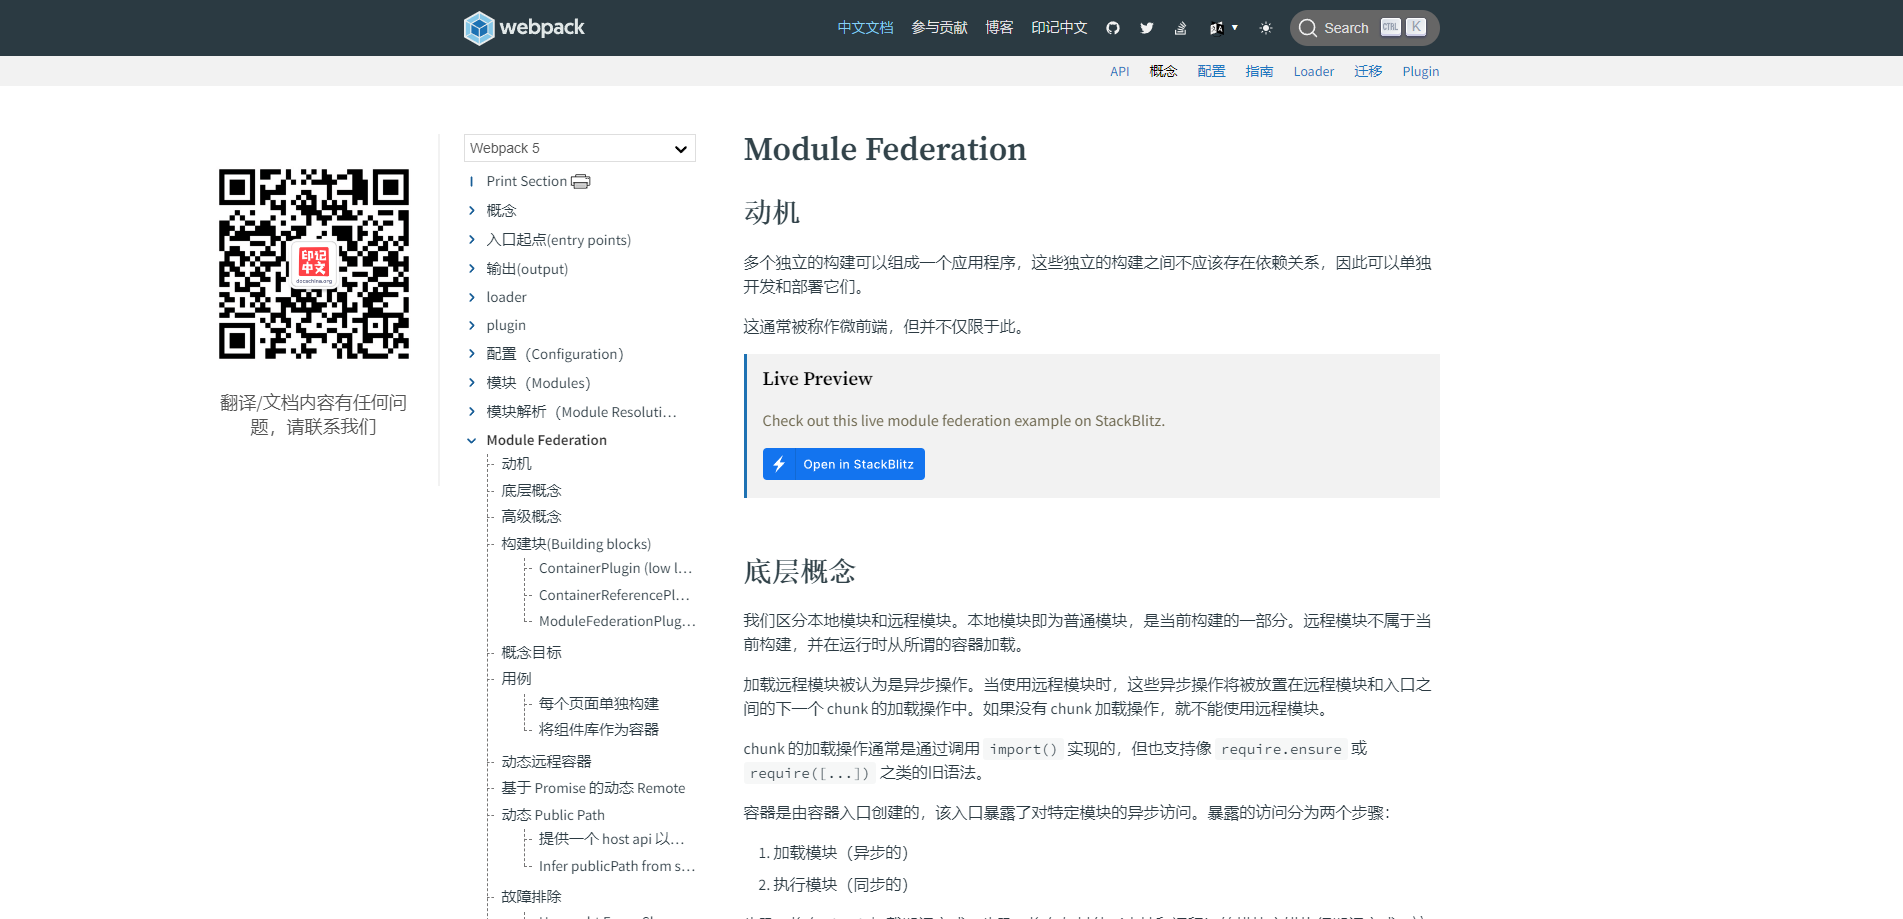This screenshot has width=1903, height=919.
Task: Click the printer icon beside Print Section
Action: (x=581, y=181)
